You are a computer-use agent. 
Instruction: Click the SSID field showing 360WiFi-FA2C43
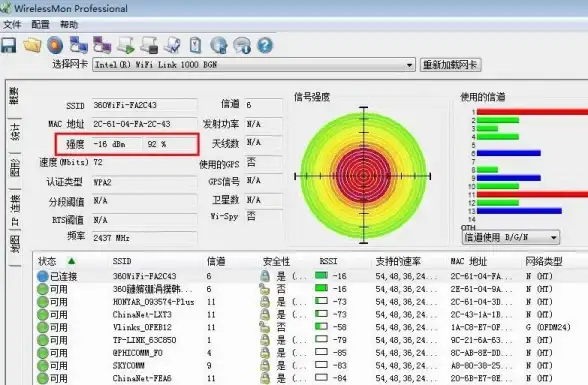pyautogui.click(x=144, y=105)
